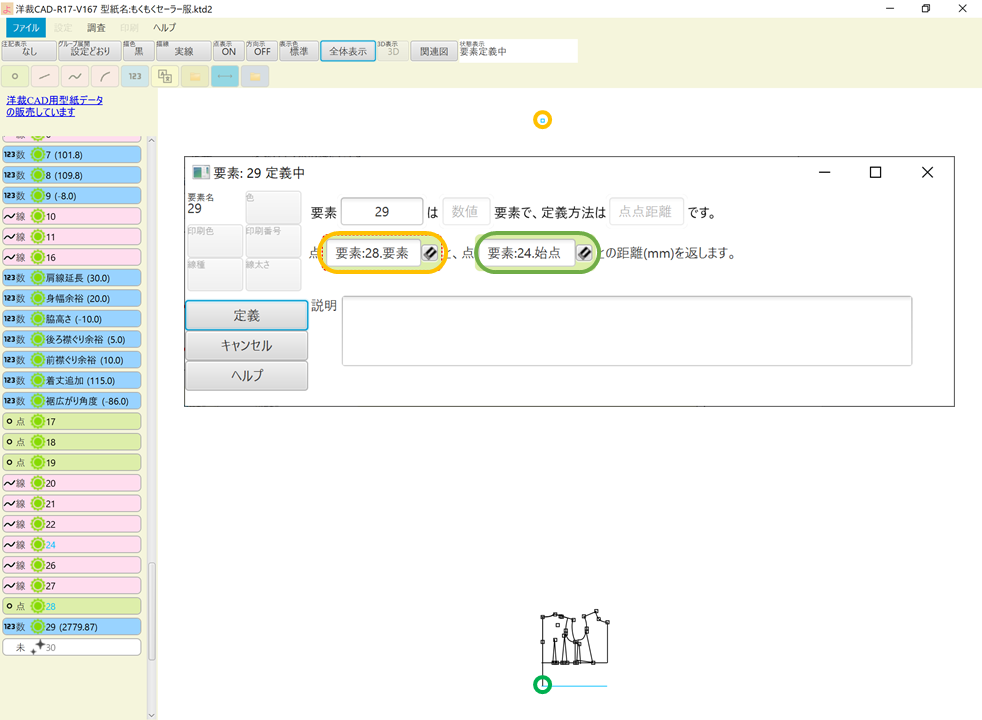Screen dimensions: 982x720
Task: Open the ヘルプ menu
Action: point(163,27)
